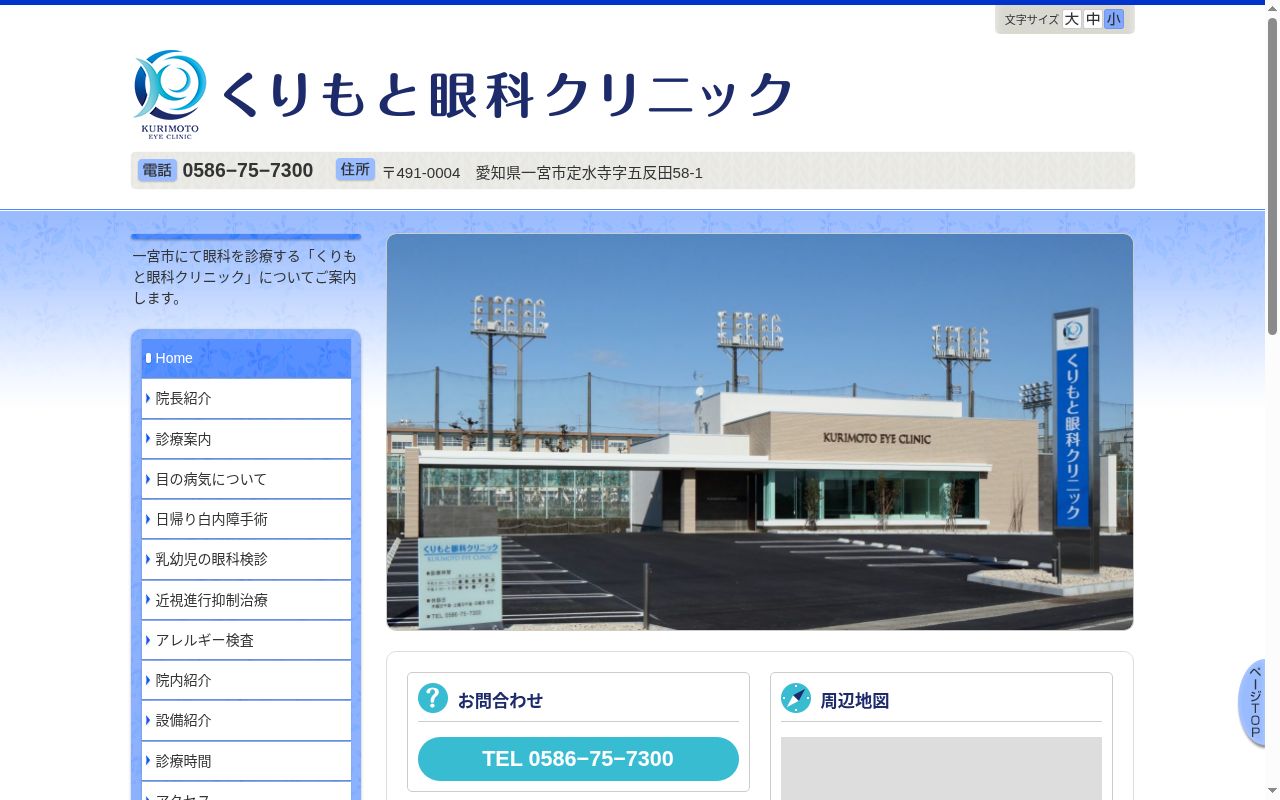Click the address 愛知県一宮市定水寺字五反田58-1
This screenshot has height=800, width=1280.
click(589, 173)
